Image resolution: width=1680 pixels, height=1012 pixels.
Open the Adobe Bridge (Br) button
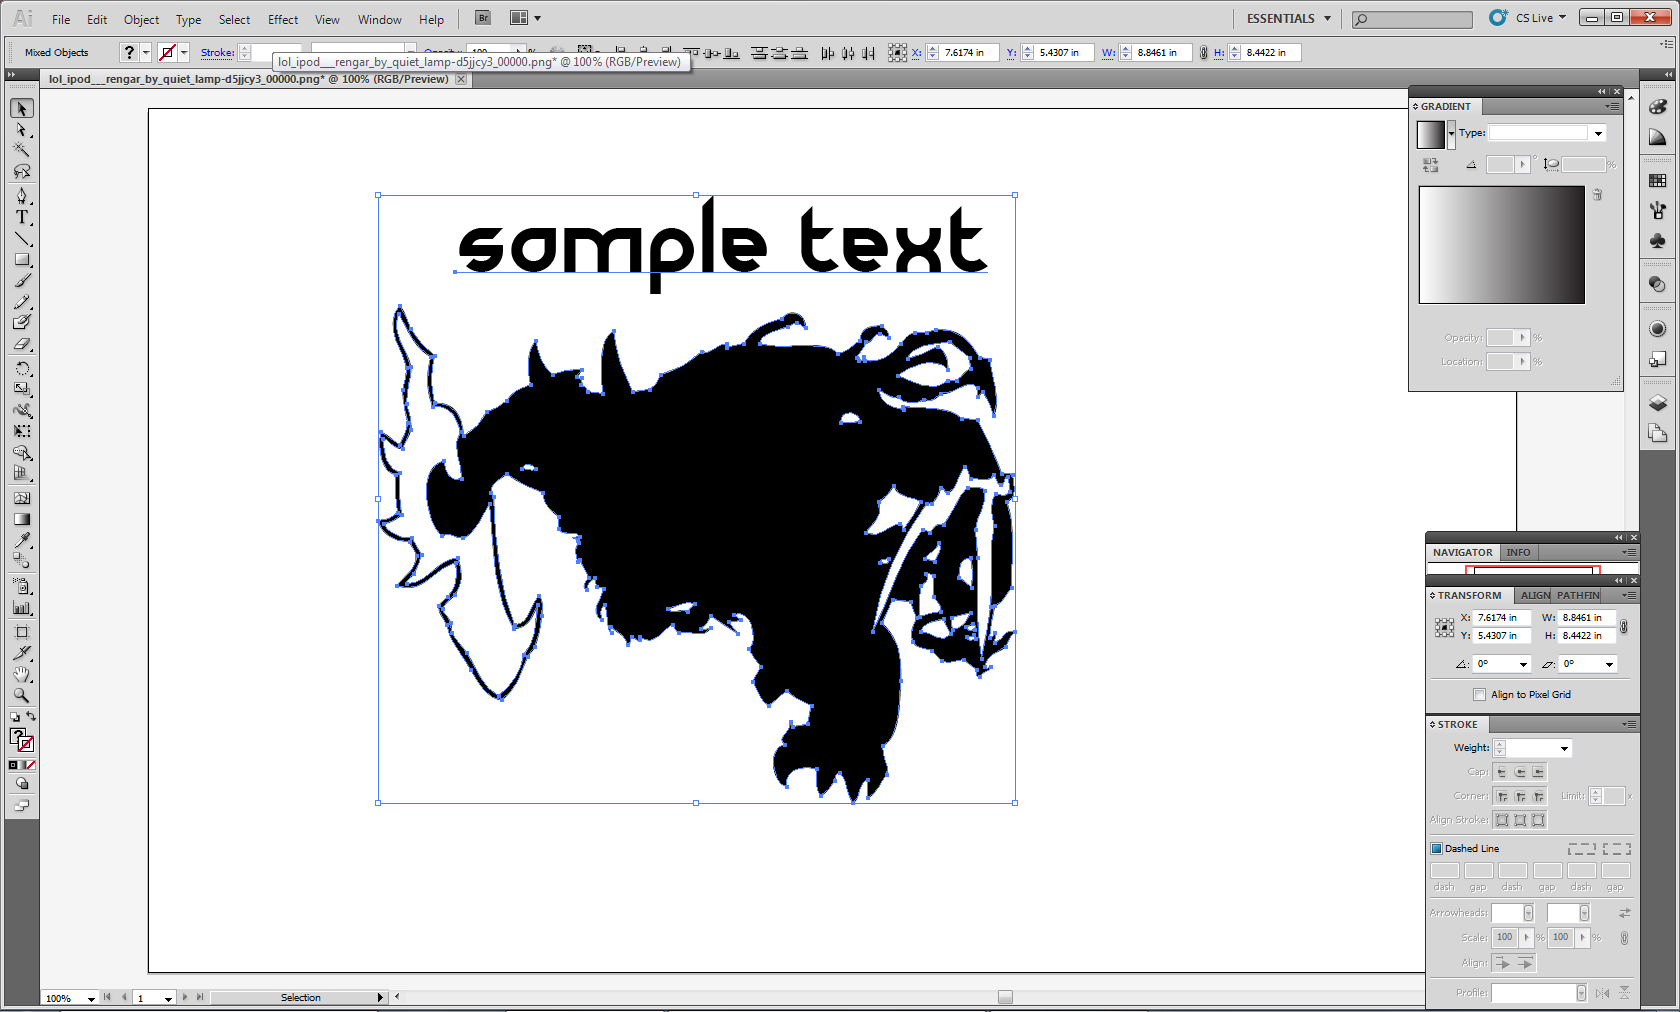pyautogui.click(x=483, y=18)
